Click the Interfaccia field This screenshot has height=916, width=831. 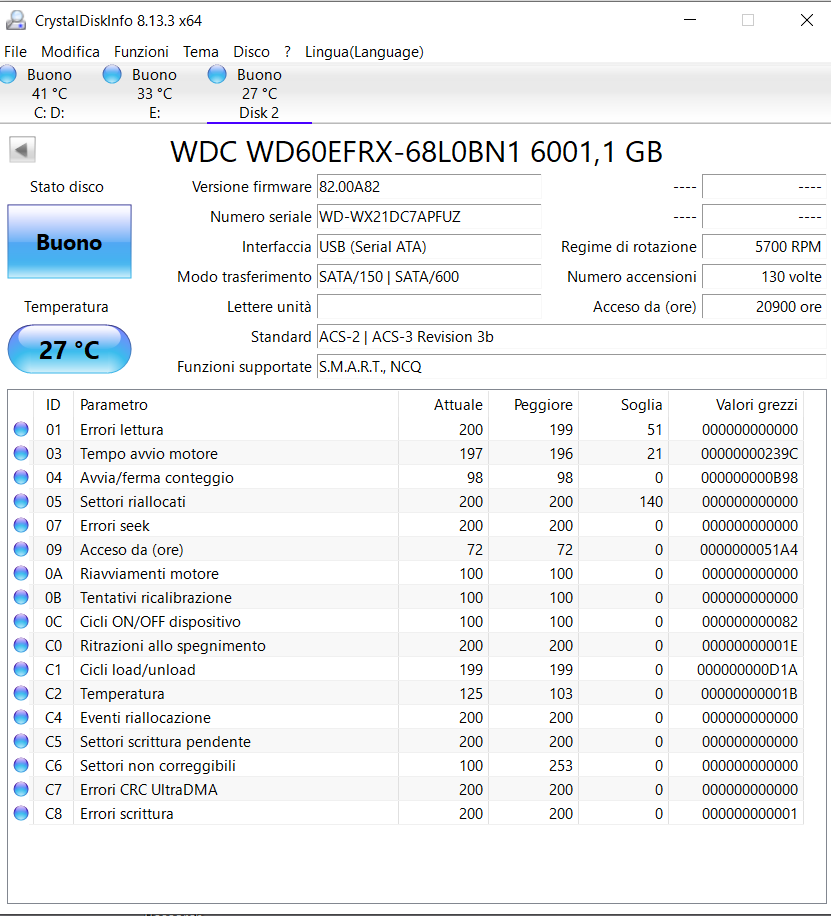click(429, 247)
